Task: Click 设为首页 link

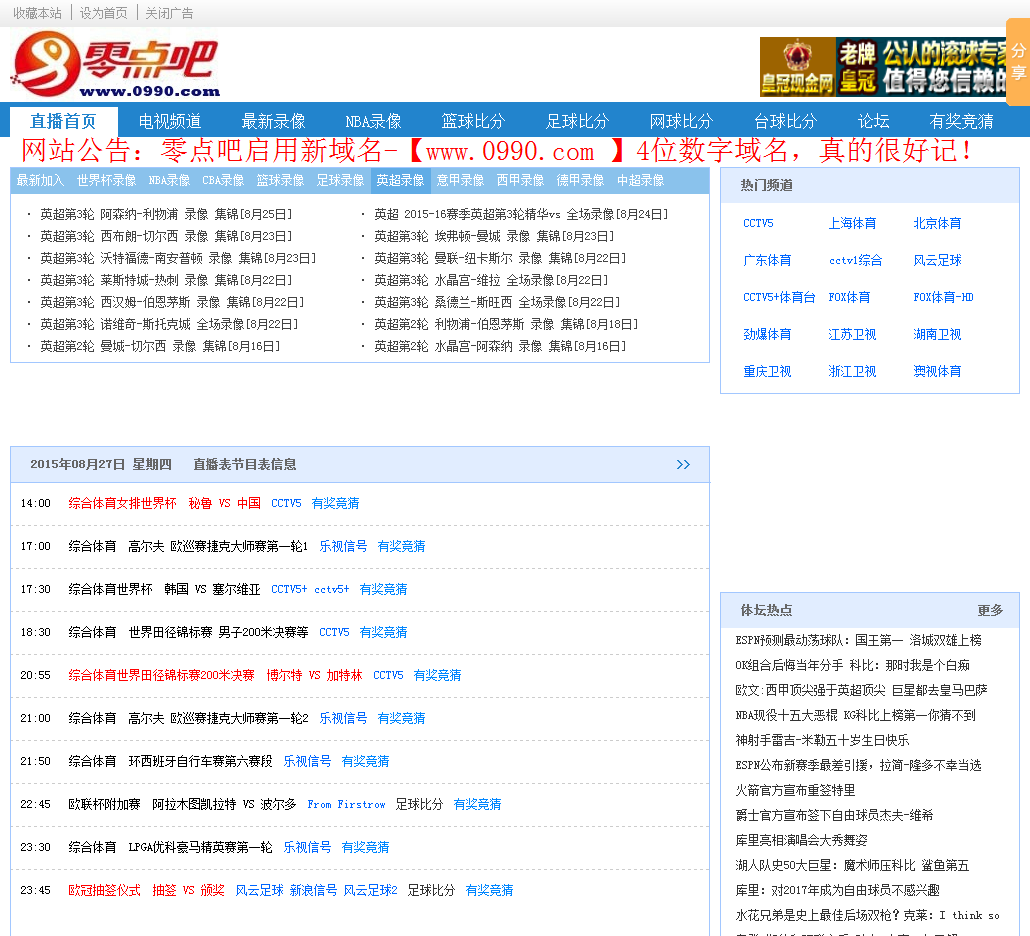Action: pos(104,13)
